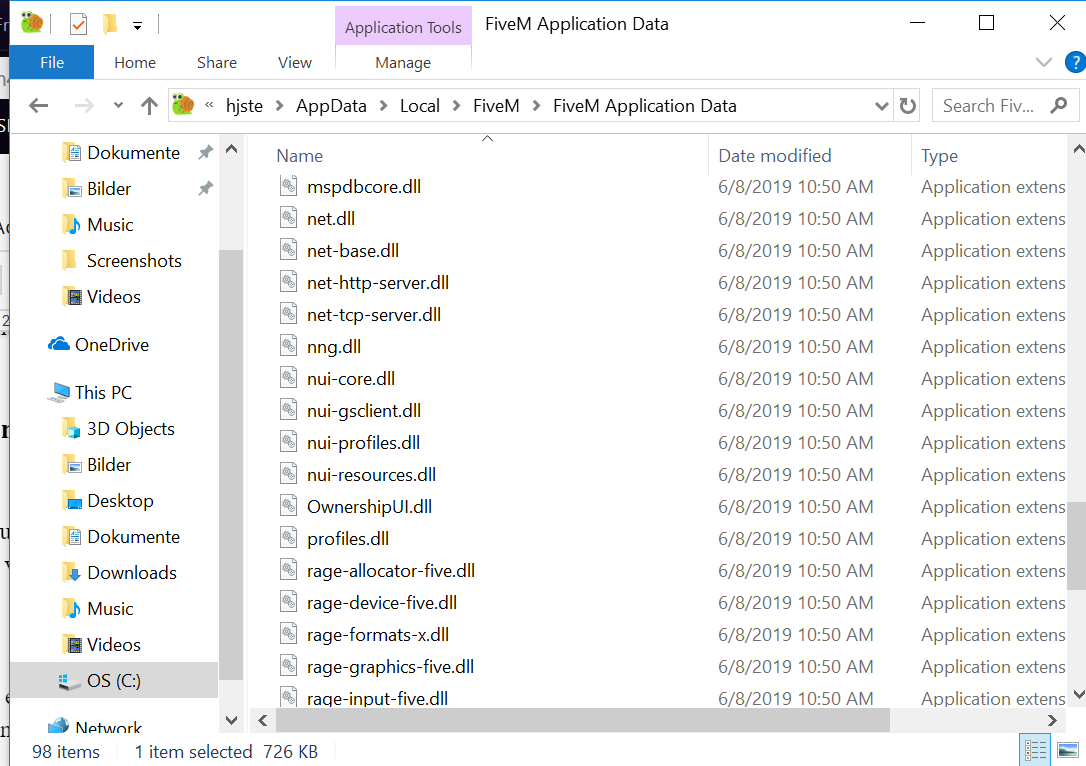Open the Recent locations dropdown
The height and width of the screenshot is (766, 1086).
(118, 106)
